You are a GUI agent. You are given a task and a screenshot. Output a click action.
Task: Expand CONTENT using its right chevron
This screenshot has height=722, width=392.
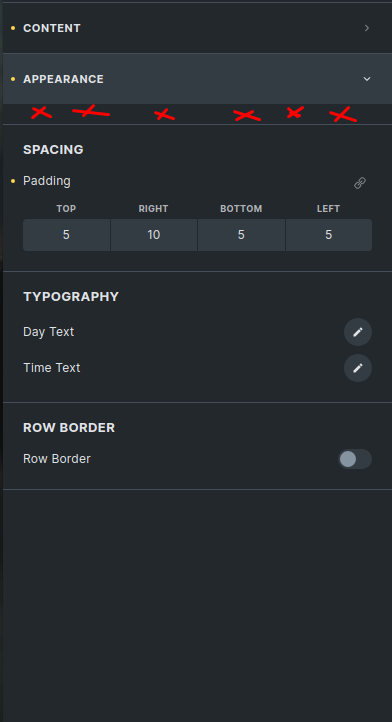[x=367, y=28]
